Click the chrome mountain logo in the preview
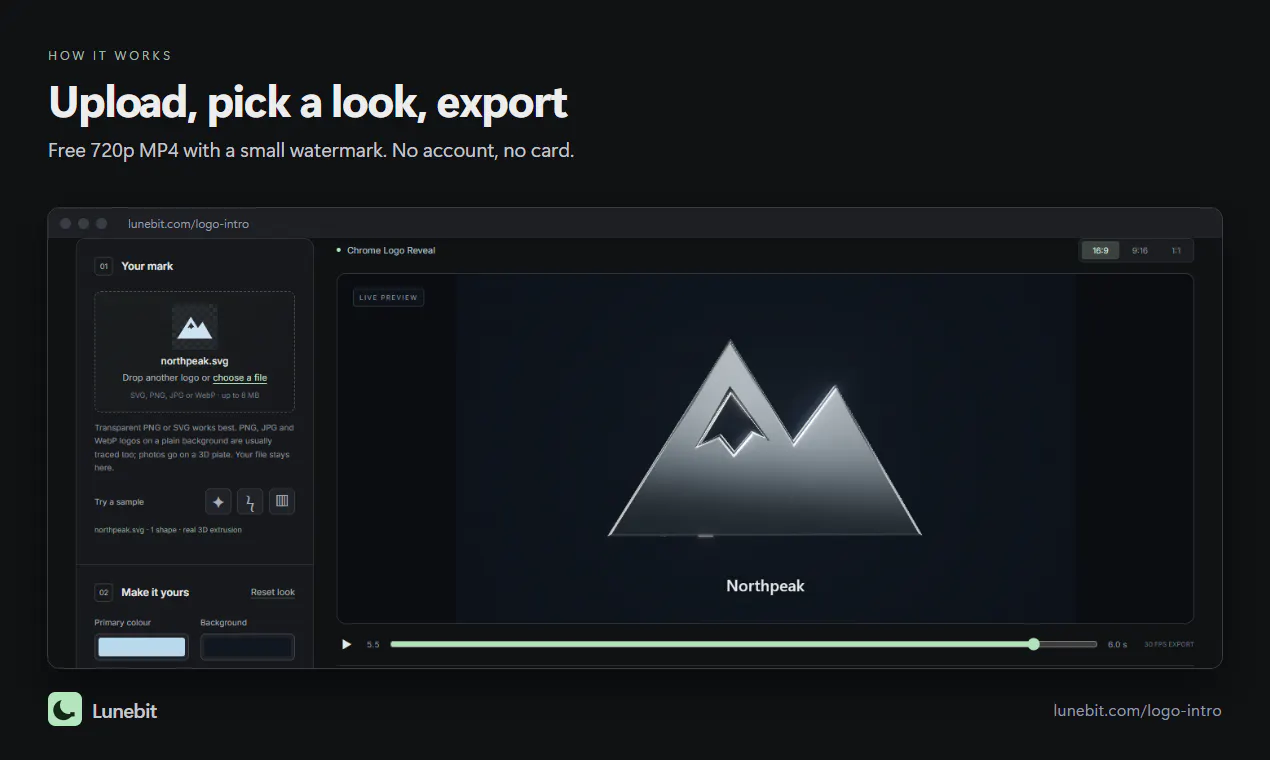1270x760 pixels. pyautogui.click(x=765, y=440)
